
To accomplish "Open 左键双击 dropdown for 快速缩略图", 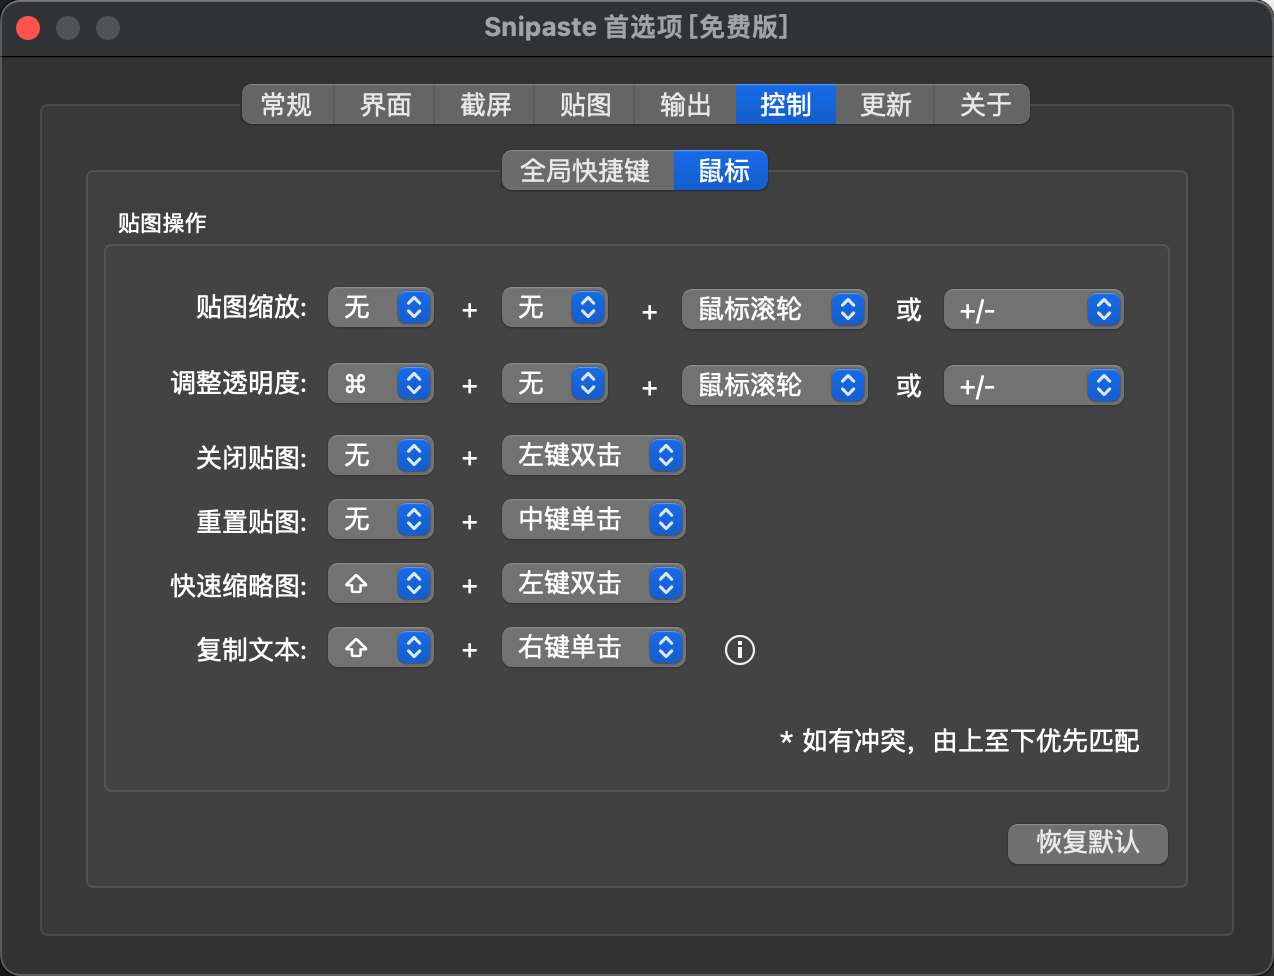I will click(x=594, y=584).
